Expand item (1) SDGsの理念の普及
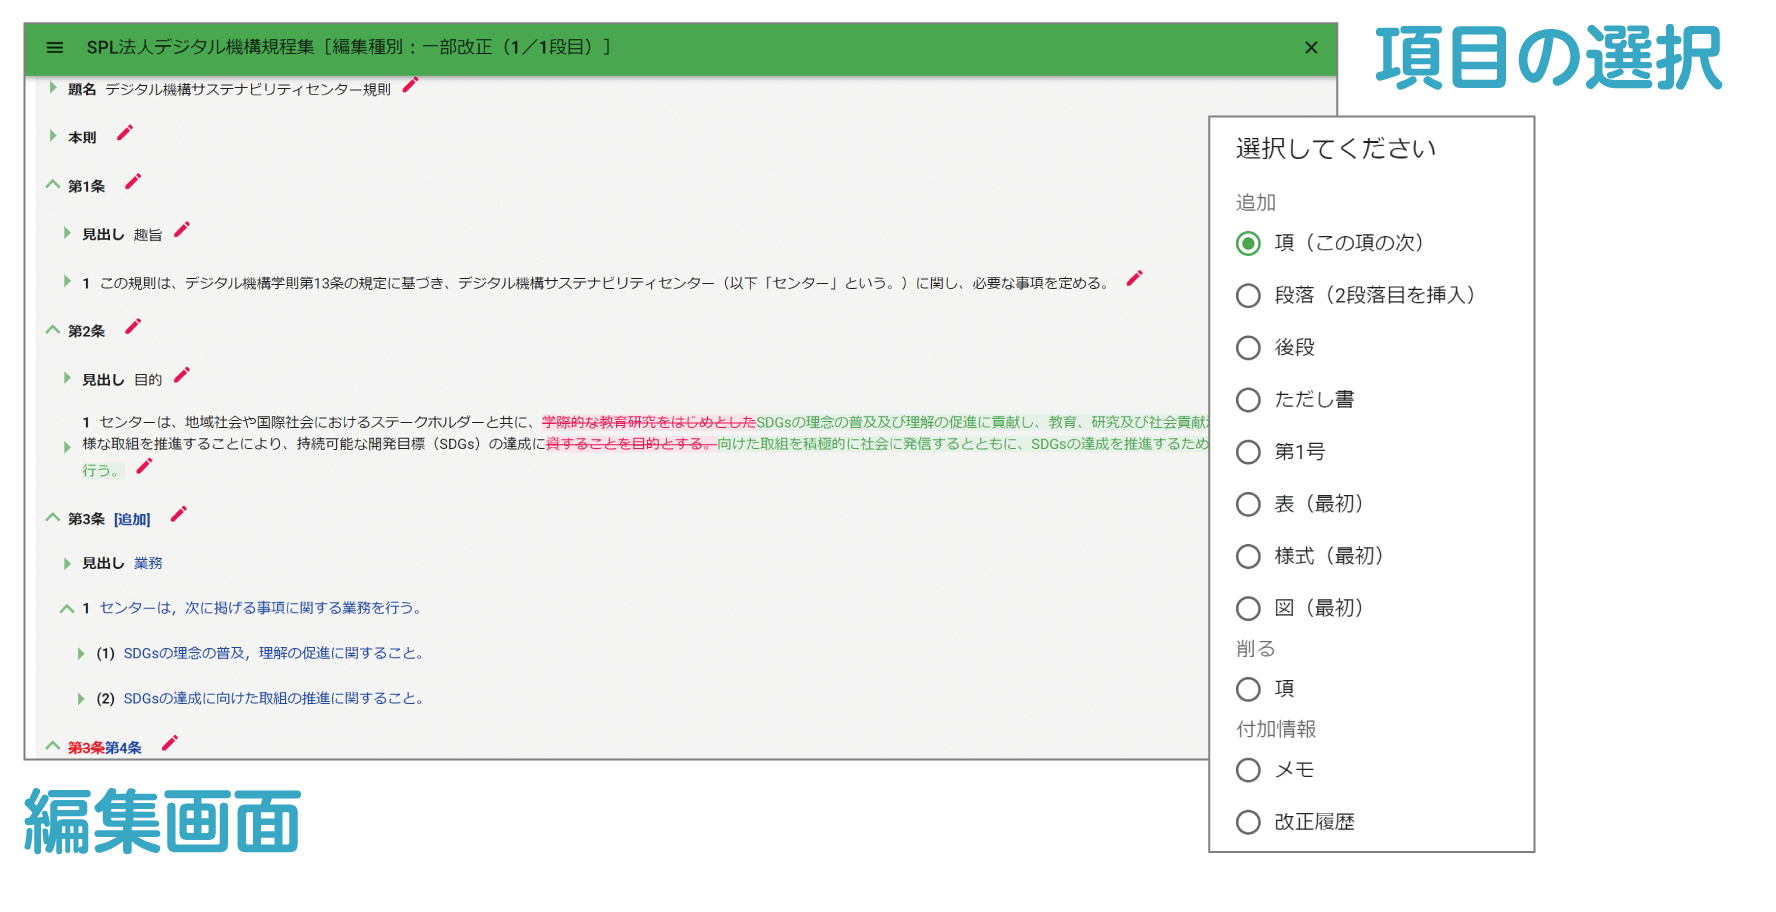 pos(81,654)
